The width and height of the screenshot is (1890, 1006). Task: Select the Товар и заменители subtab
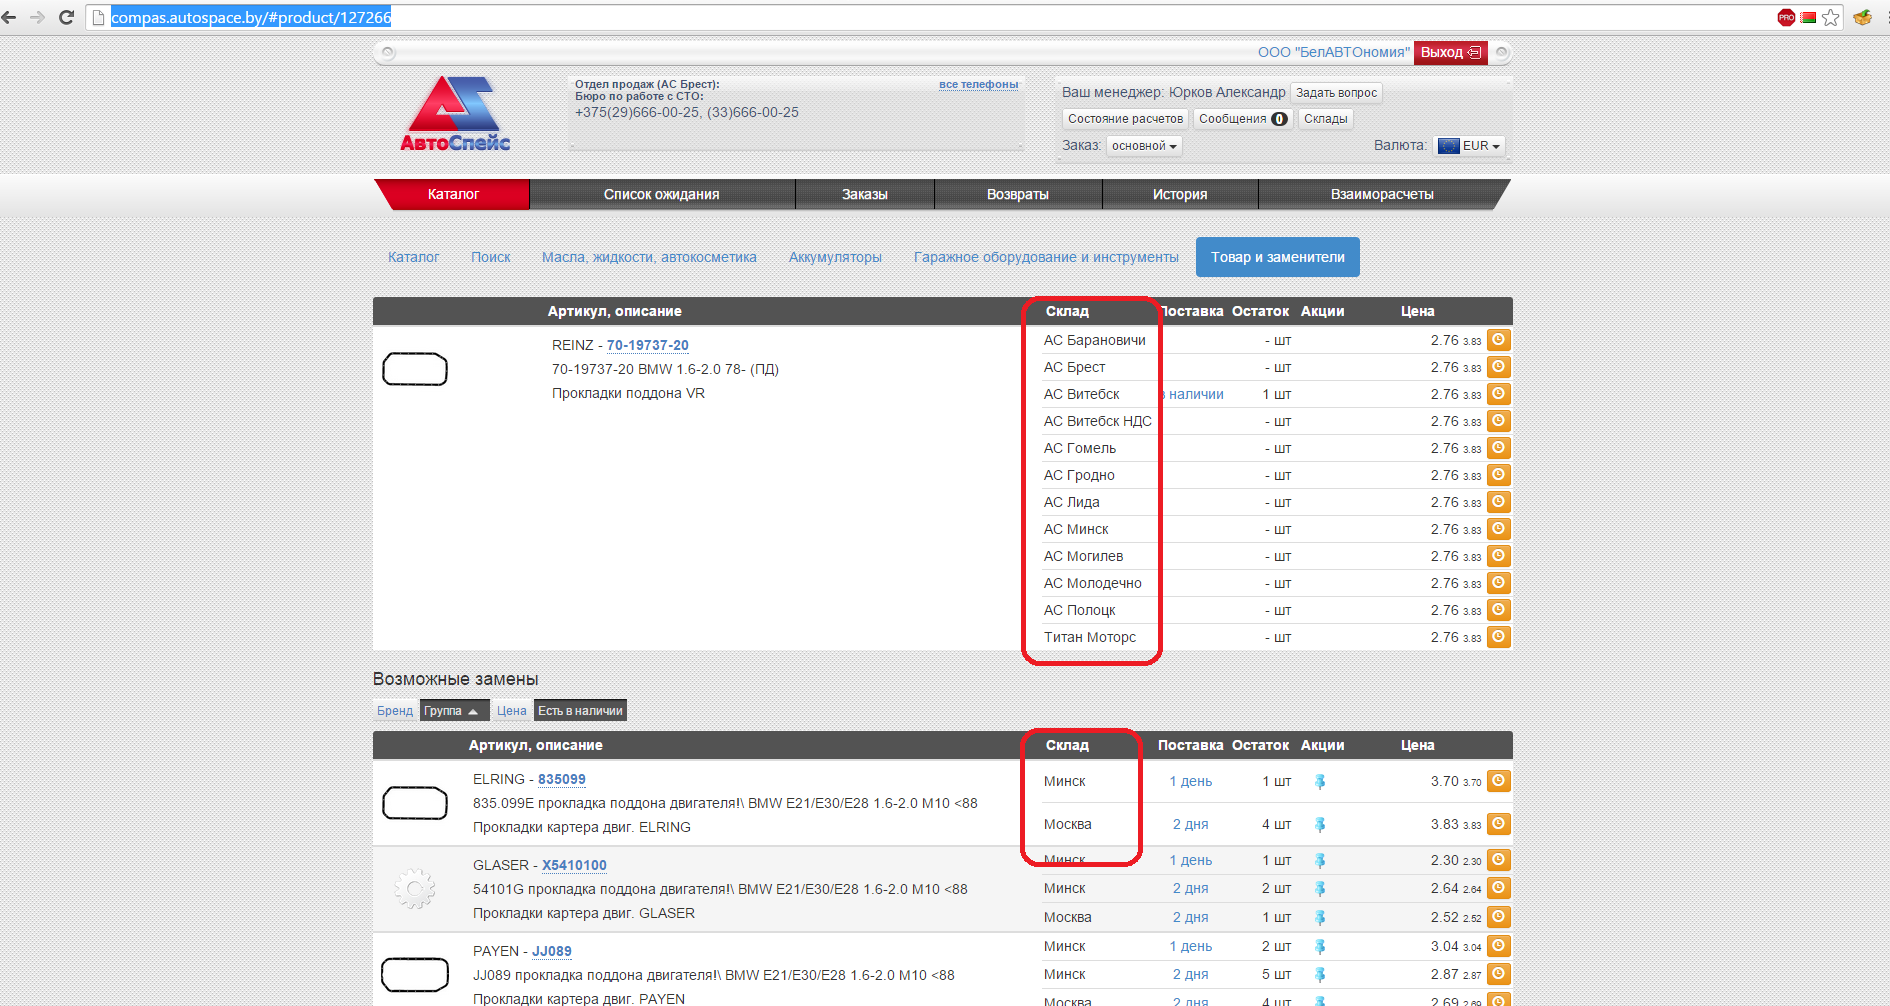coord(1278,257)
